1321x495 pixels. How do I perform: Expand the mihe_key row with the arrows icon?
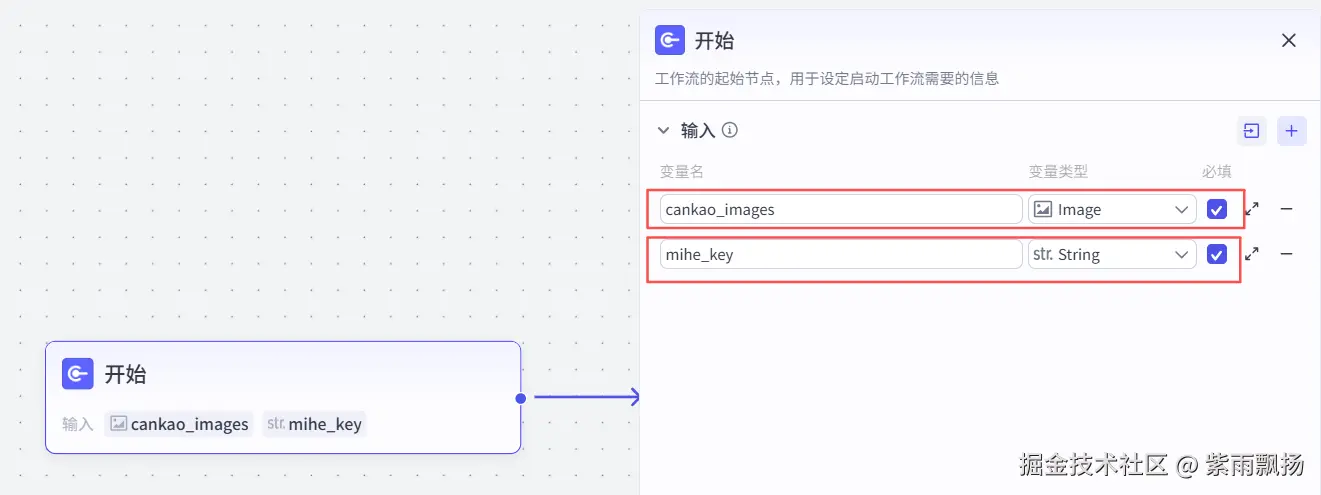point(1252,254)
